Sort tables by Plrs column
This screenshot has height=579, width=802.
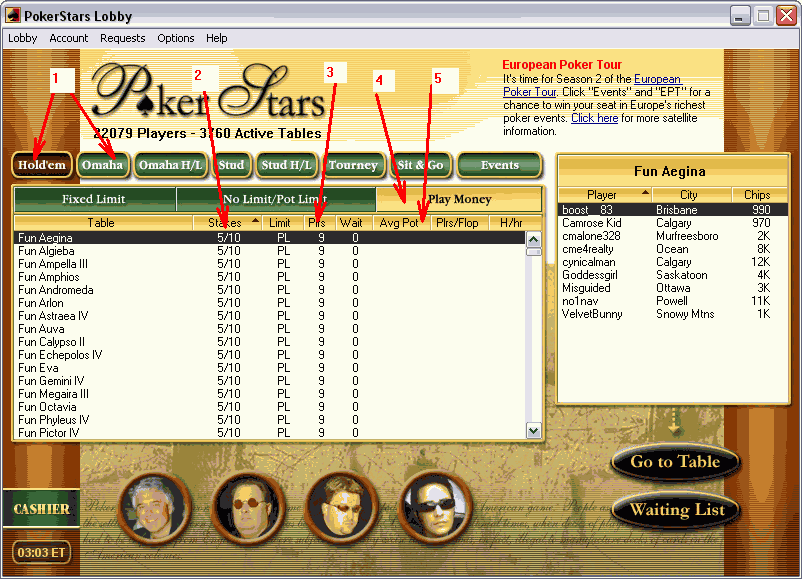pos(319,223)
